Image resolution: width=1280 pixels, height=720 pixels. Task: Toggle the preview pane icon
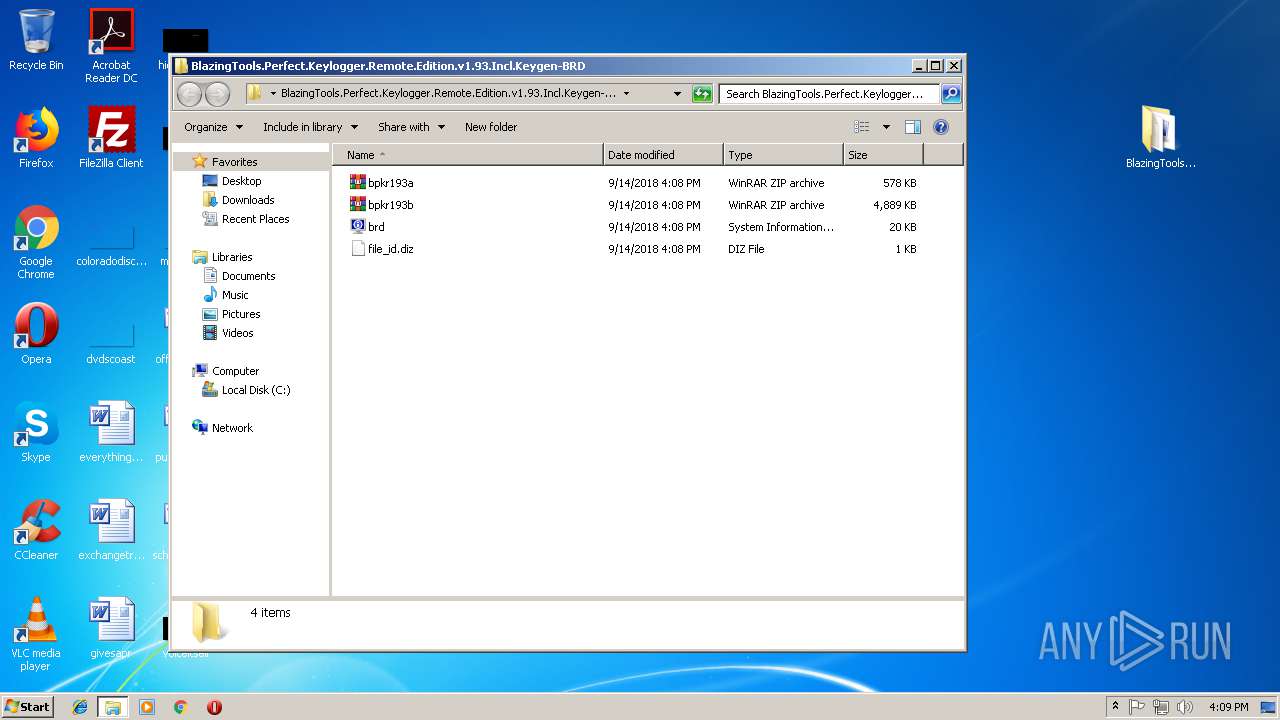click(x=912, y=127)
